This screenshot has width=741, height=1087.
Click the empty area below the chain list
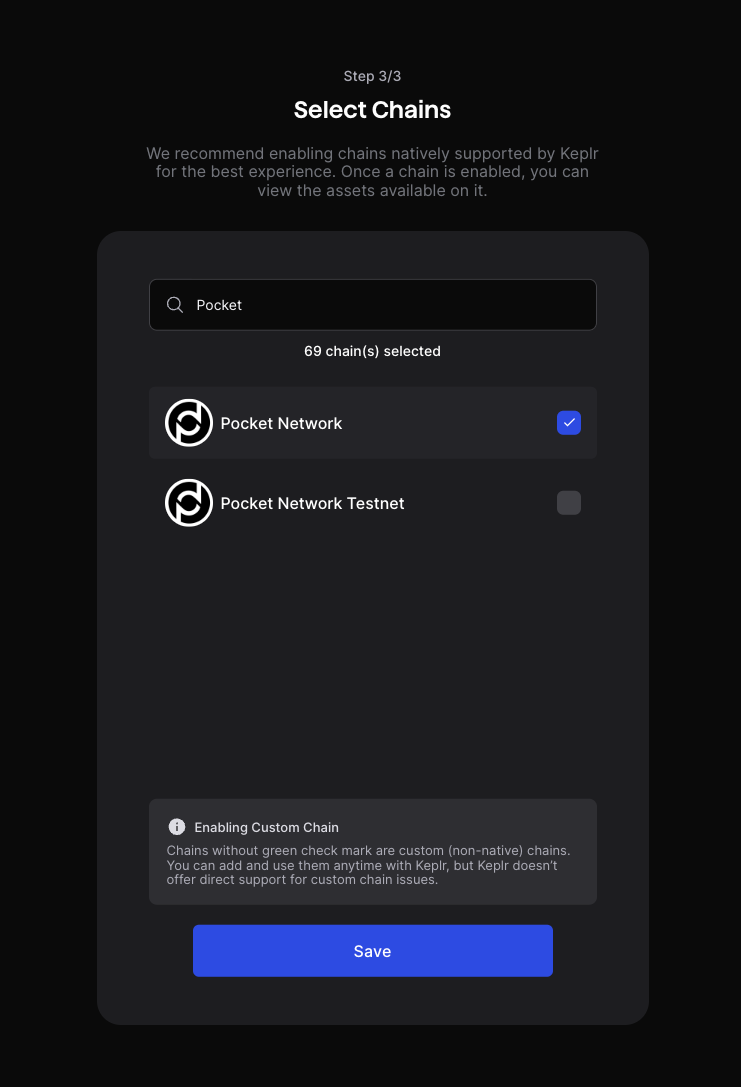373,666
